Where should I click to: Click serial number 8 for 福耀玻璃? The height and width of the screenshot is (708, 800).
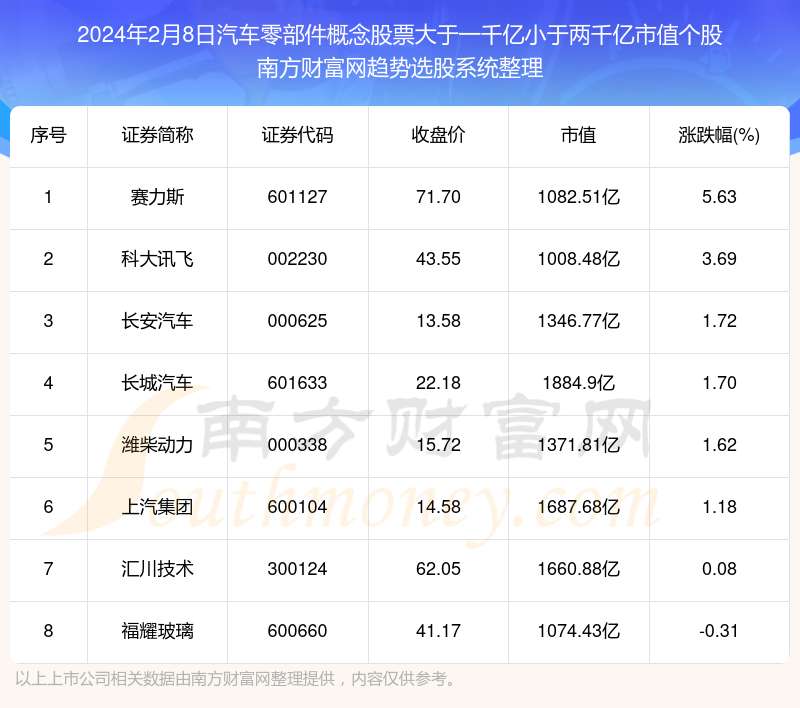(x=48, y=631)
